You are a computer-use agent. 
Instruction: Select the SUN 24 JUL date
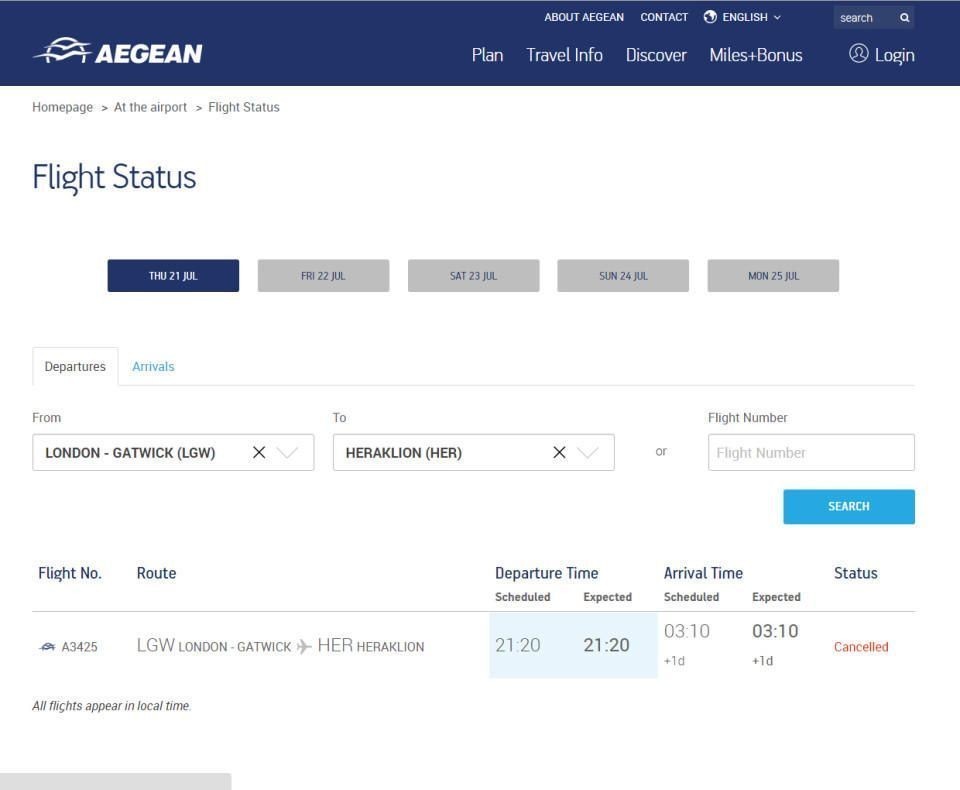(x=623, y=276)
